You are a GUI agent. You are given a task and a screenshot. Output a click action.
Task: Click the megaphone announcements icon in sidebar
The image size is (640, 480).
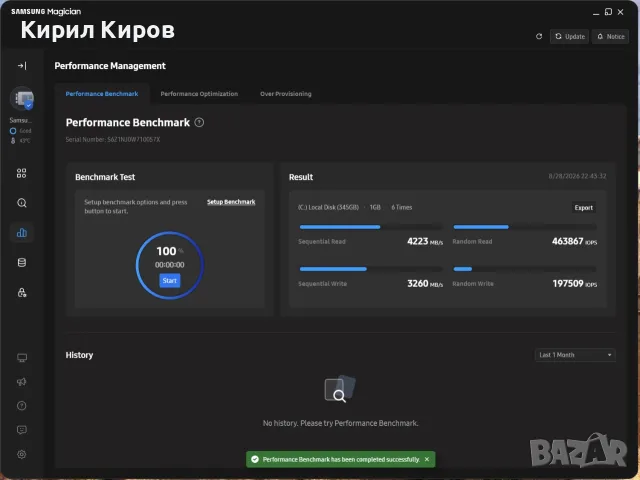[22, 382]
